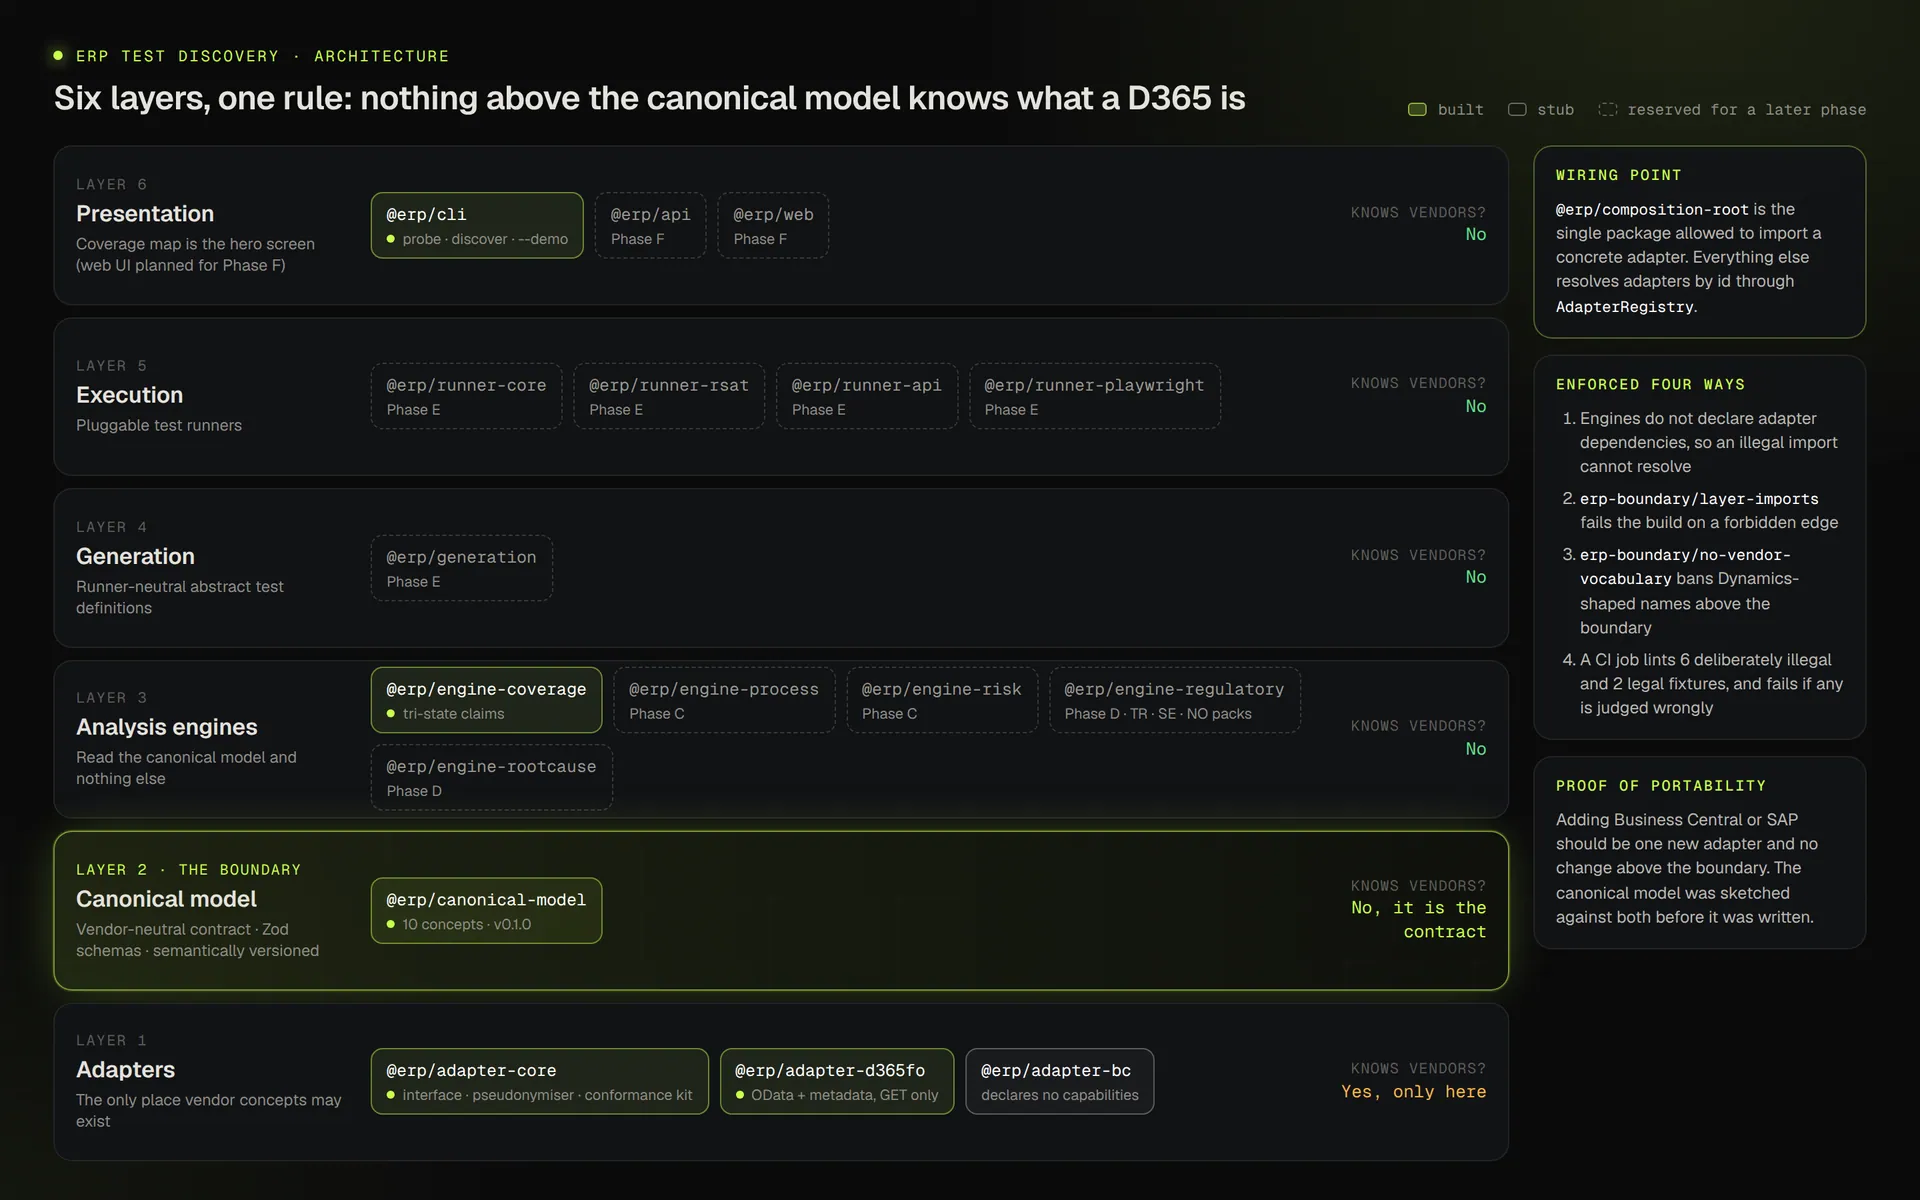Image resolution: width=1920 pixels, height=1200 pixels.
Task: Click the Generation layer title
Action: pyautogui.click(x=135, y=556)
